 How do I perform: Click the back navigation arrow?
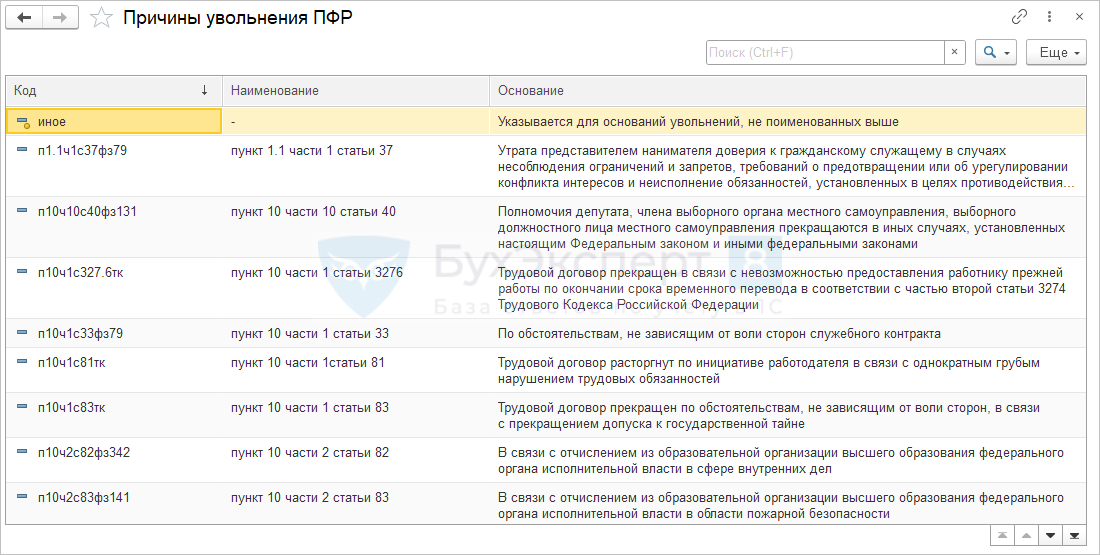click(x=24, y=18)
